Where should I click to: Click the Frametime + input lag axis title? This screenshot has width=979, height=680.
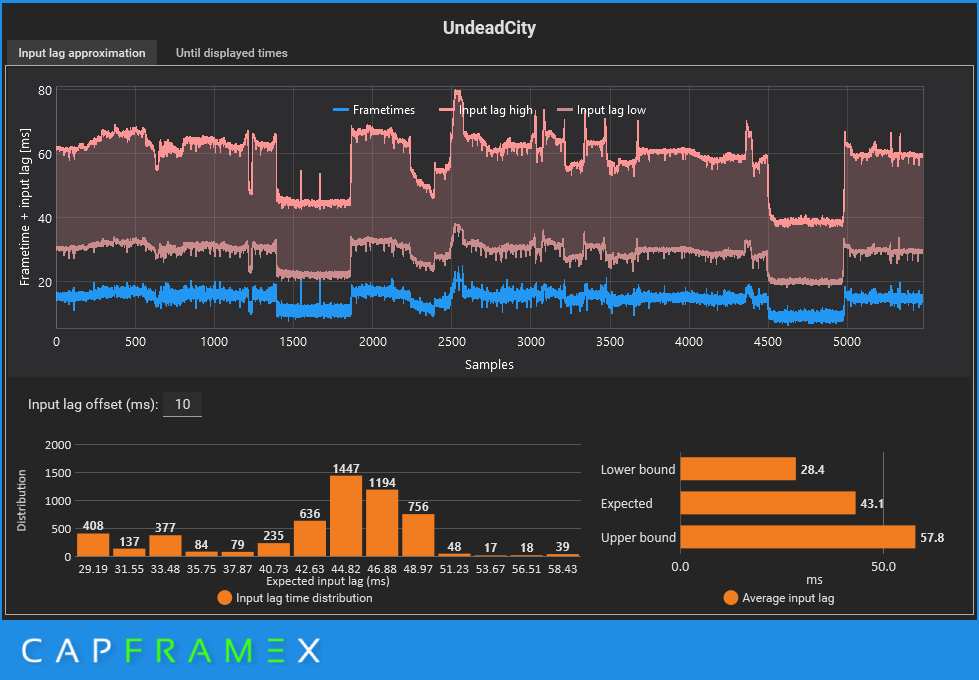(x=25, y=207)
